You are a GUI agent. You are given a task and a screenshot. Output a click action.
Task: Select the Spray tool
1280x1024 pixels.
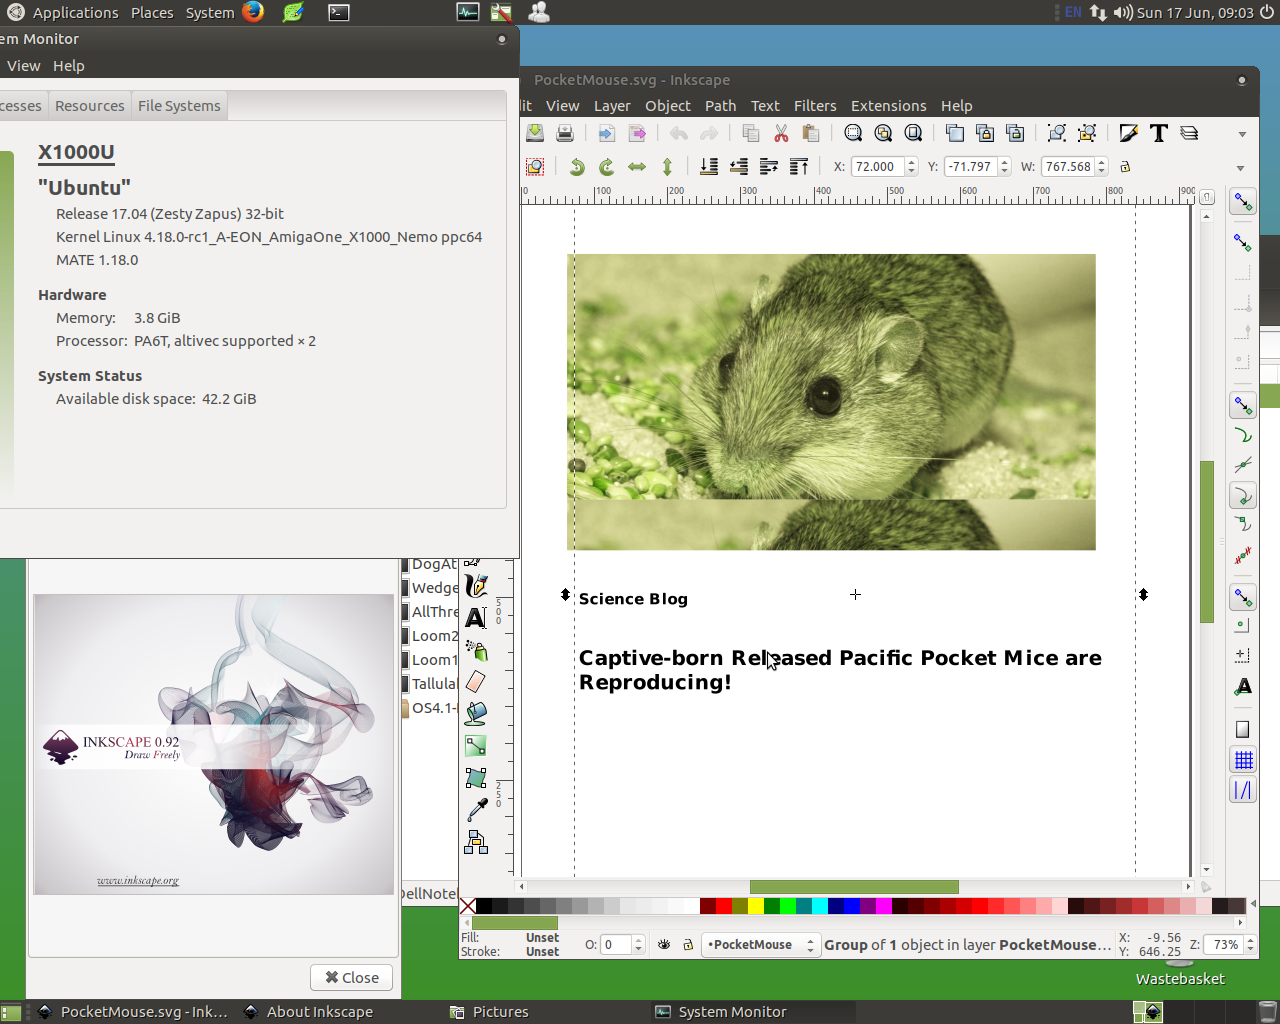point(476,651)
